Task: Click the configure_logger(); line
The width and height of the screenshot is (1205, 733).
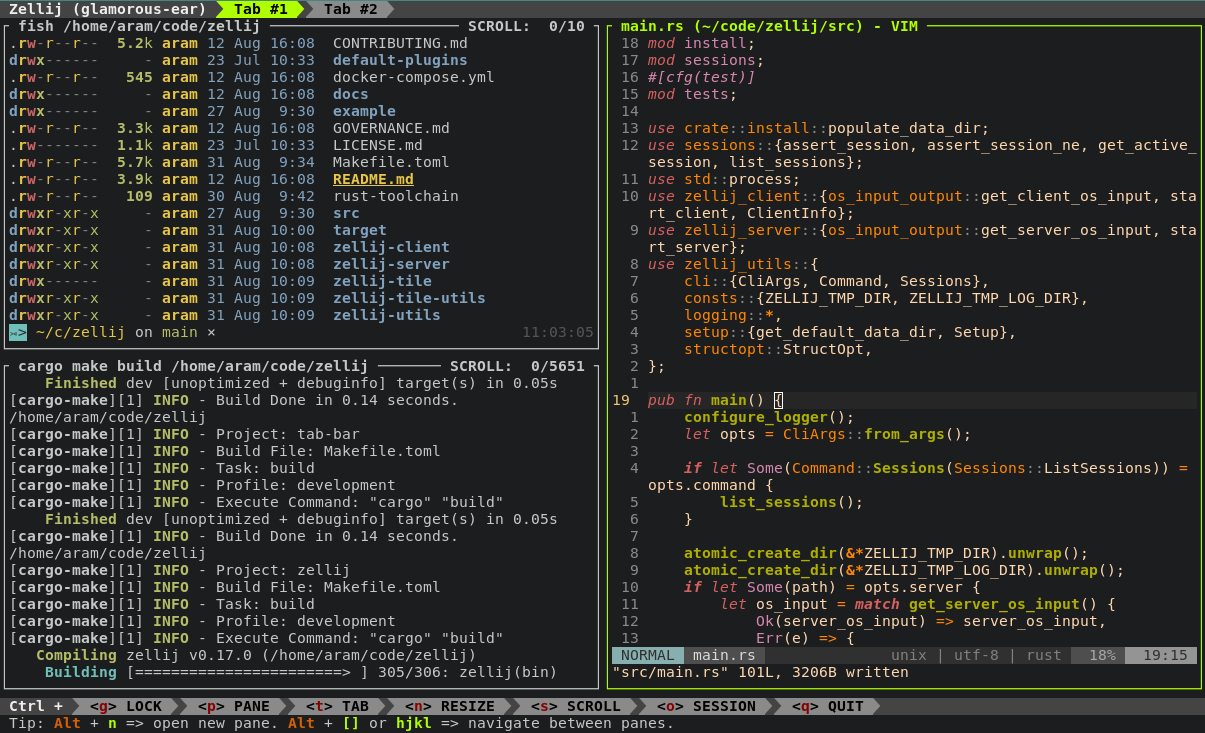Action: (x=769, y=417)
